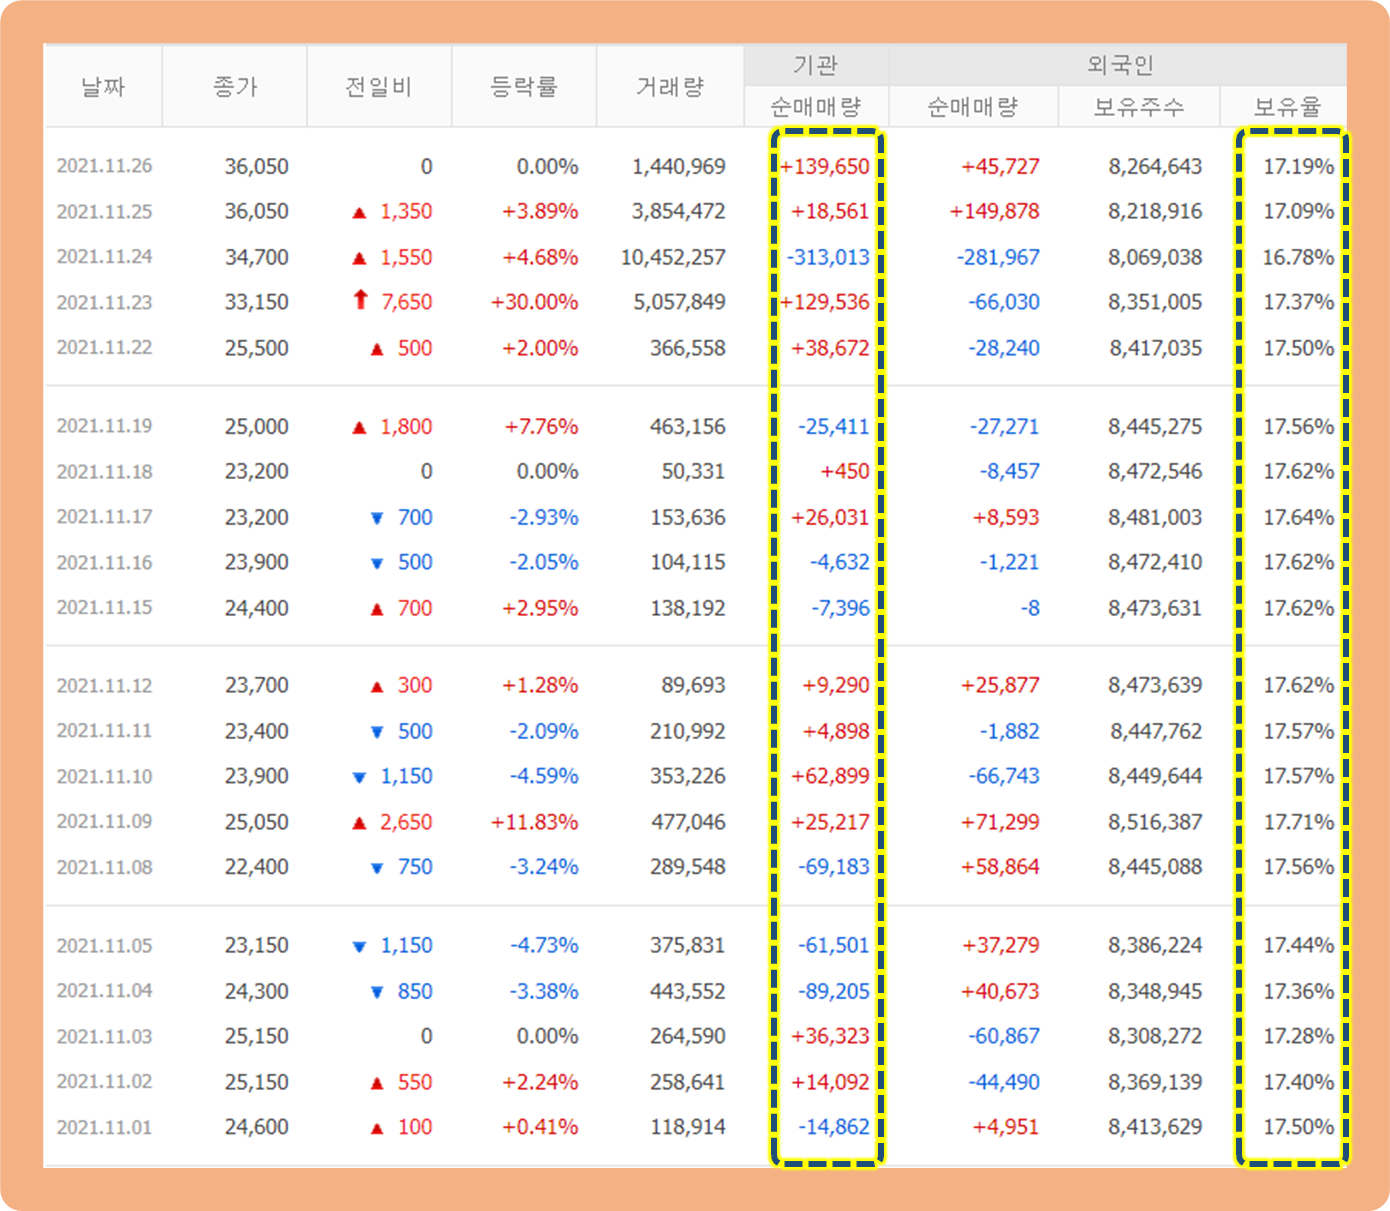Screen dimensions: 1390x1211
Task: Select the date 2021.11.22
Action: [x=105, y=348]
